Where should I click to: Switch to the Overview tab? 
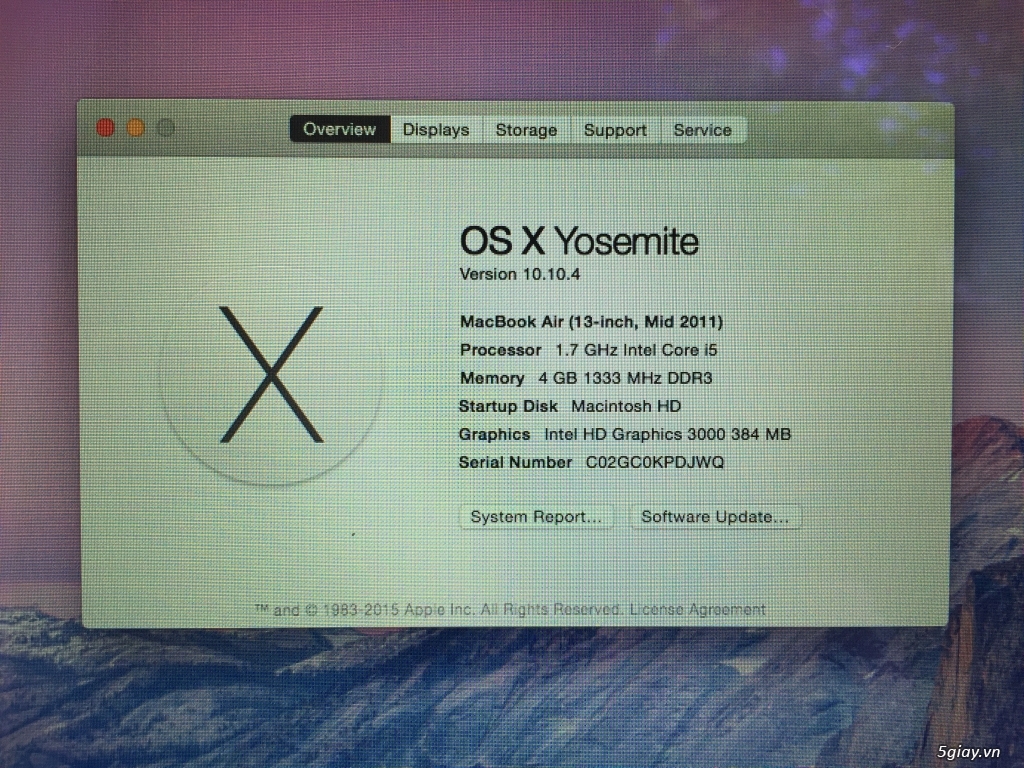(340, 129)
